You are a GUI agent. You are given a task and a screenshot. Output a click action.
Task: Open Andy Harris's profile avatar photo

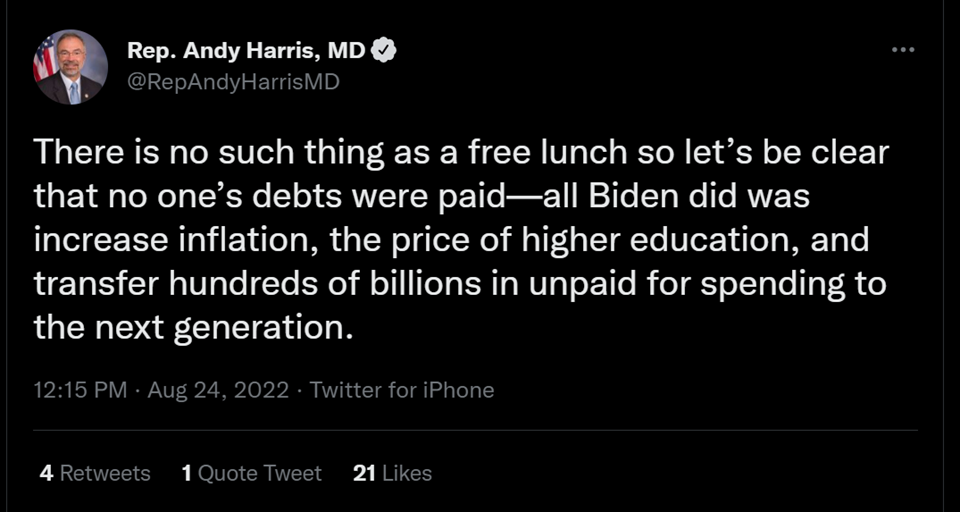coord(70,67)
